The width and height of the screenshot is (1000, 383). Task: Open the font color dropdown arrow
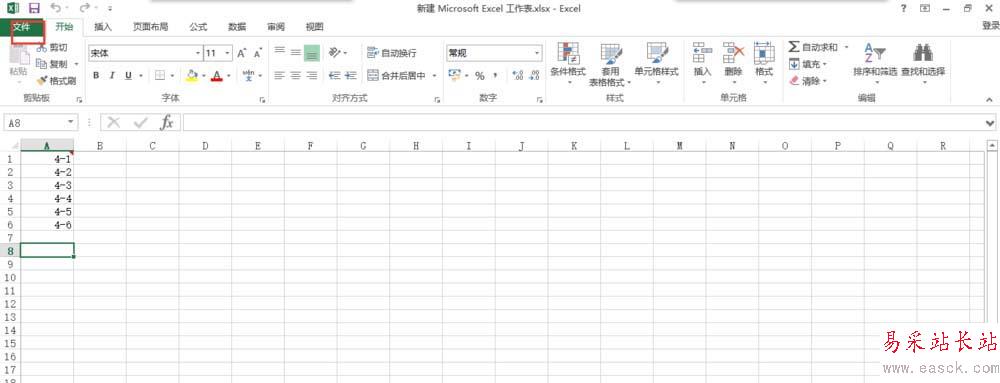(228, 76)
